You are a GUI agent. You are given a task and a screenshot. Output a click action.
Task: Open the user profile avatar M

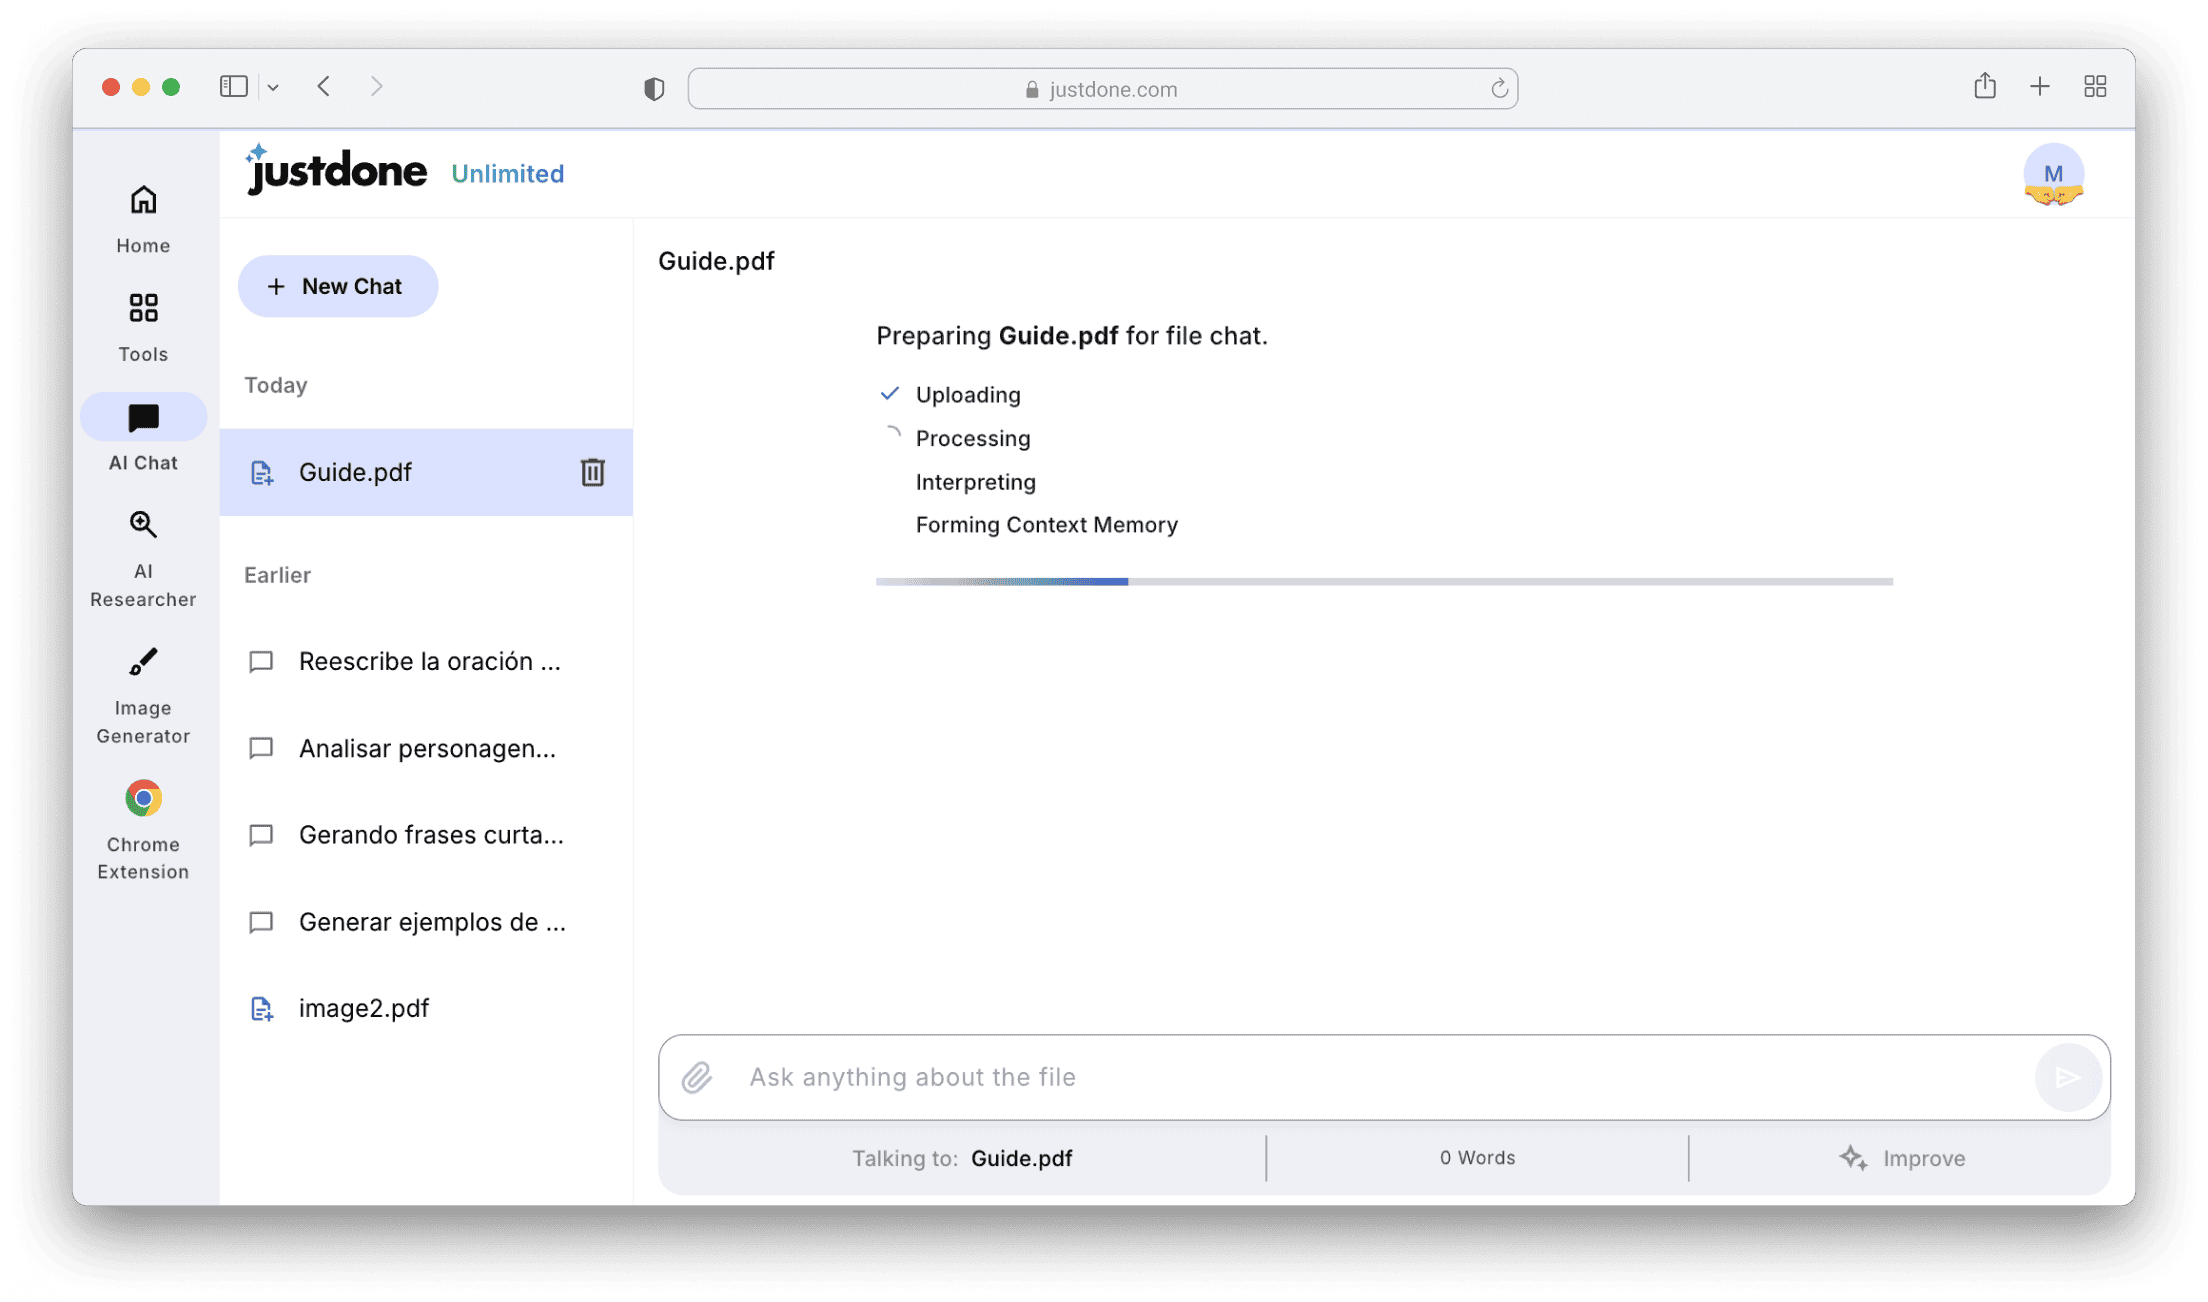2053,175
